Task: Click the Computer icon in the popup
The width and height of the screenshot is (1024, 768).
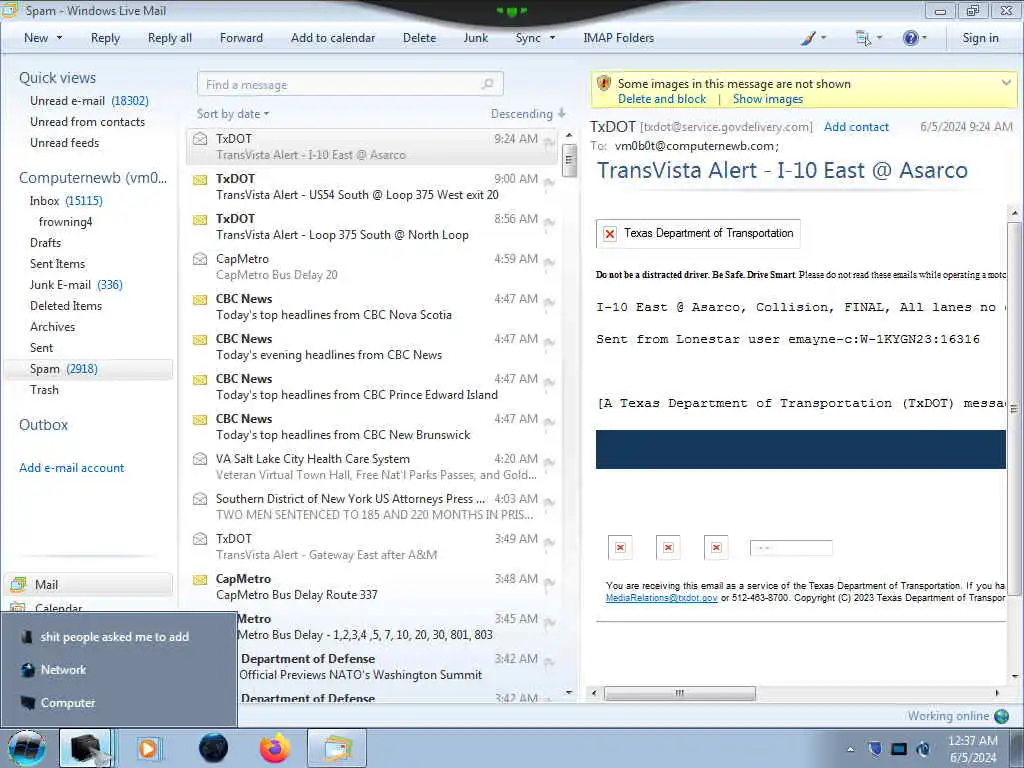Action: (x=27, y=703)
